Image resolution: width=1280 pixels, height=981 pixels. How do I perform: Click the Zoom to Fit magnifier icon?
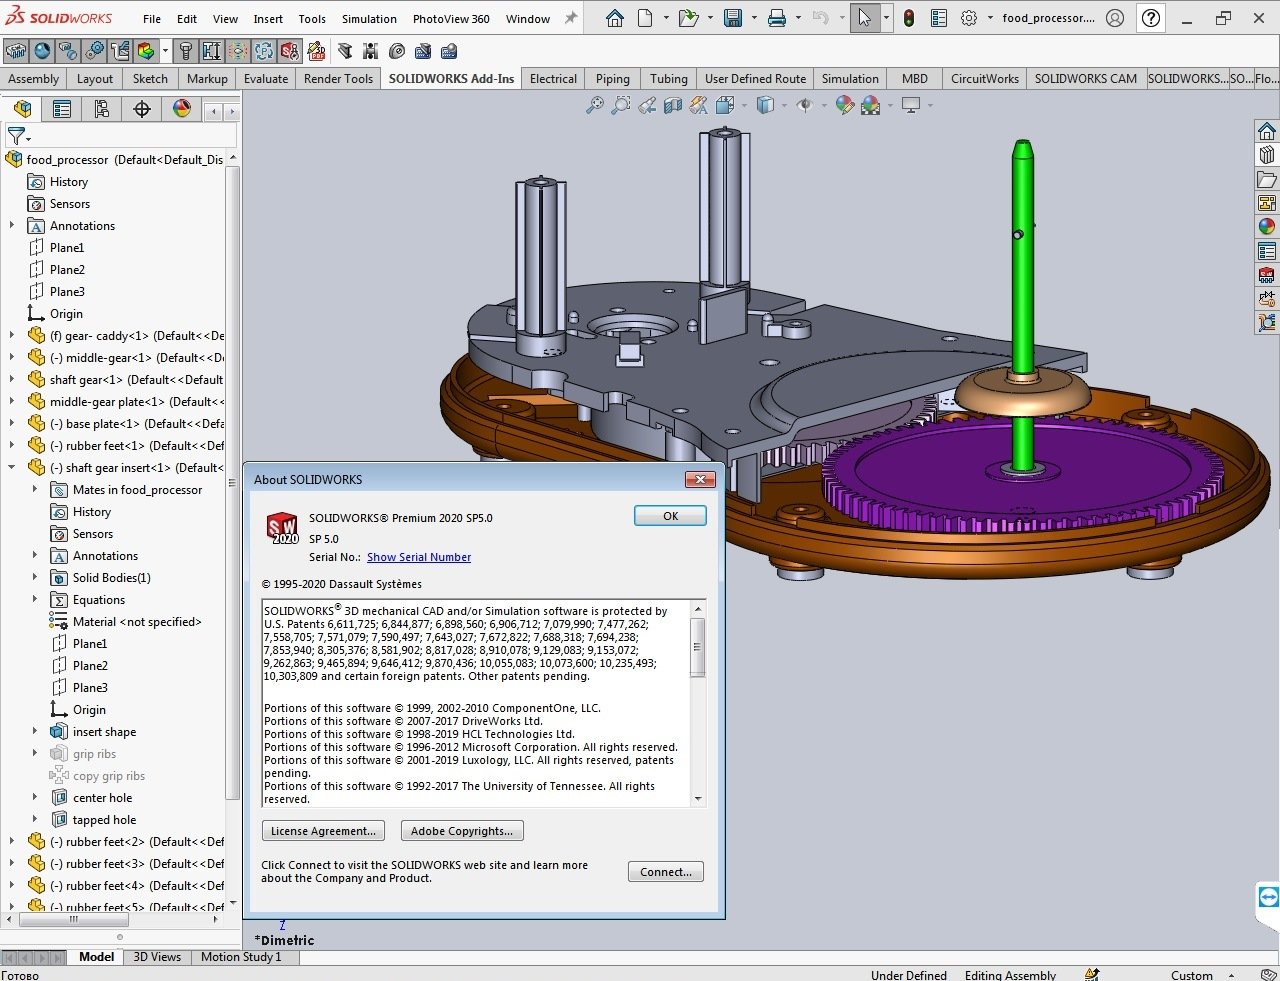(x=595, y=105)
